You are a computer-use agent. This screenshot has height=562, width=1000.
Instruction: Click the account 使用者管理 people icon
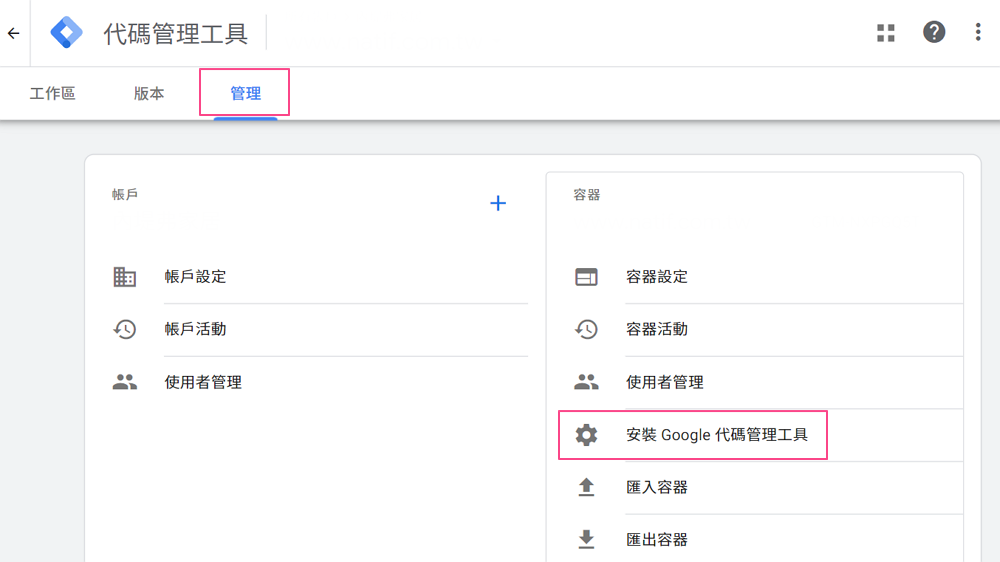[124, 382]
